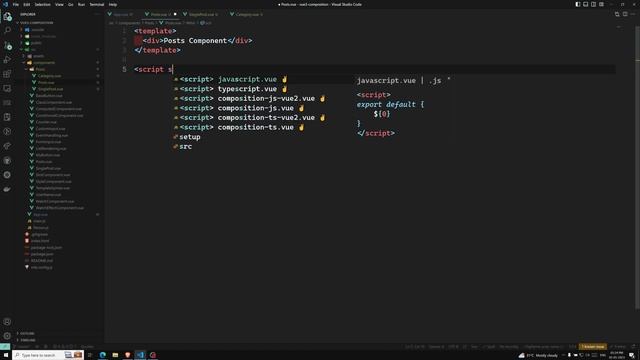Image resolution: width=640 pixels, height=360 pixels.
Task: Click the unsaved dot on Posts.vue tab
Action: pyautogui.click(x=175, y=14)
